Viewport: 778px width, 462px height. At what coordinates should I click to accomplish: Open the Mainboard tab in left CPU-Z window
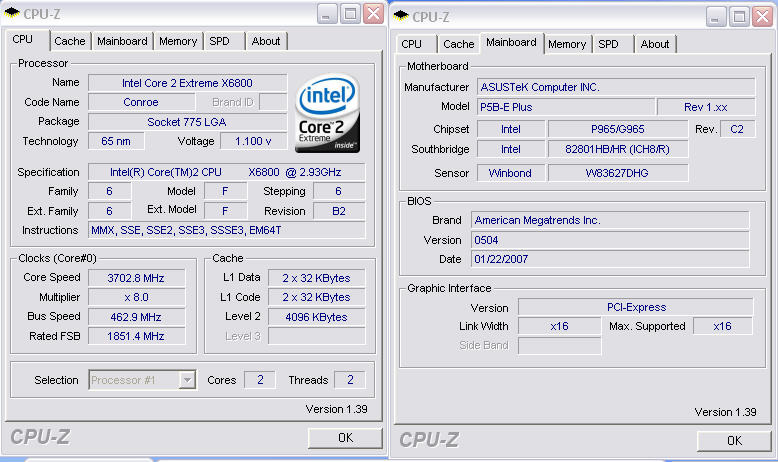coord(122,41)
